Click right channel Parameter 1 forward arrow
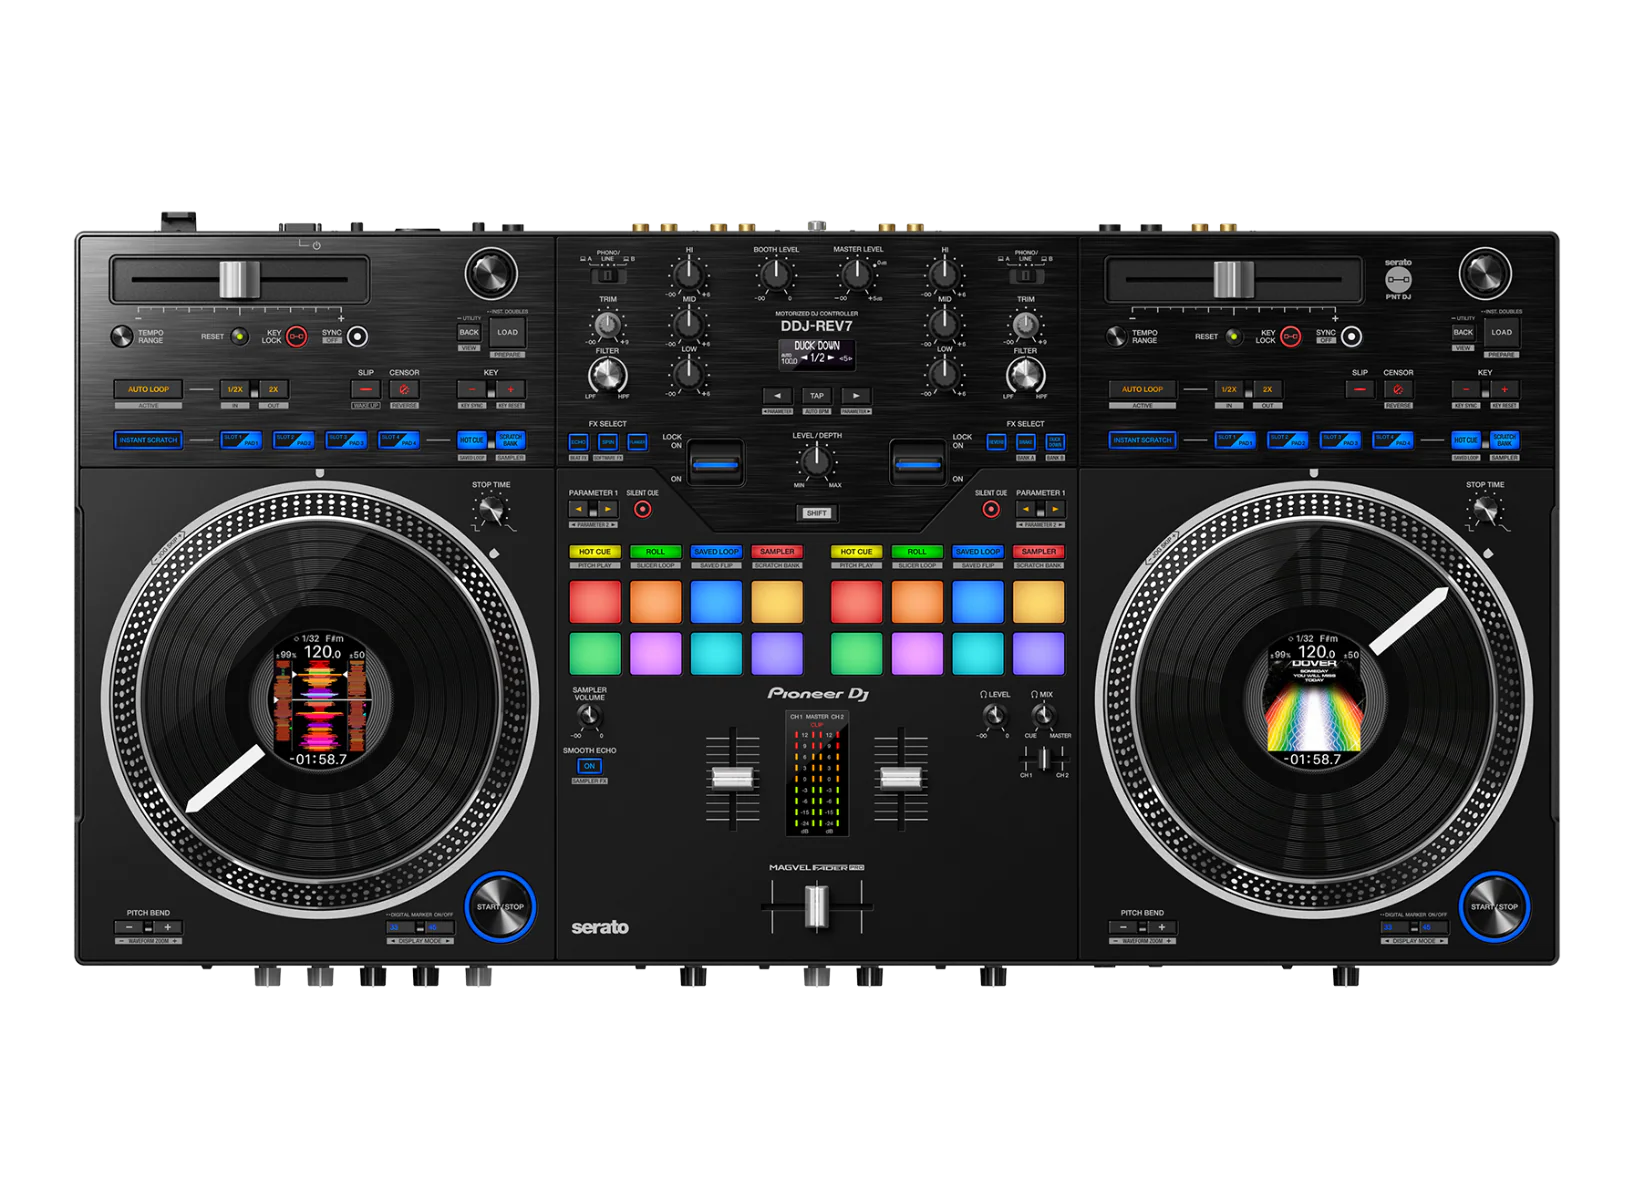Viewport: 1634px width, 1200px height. click(1054, 510)
